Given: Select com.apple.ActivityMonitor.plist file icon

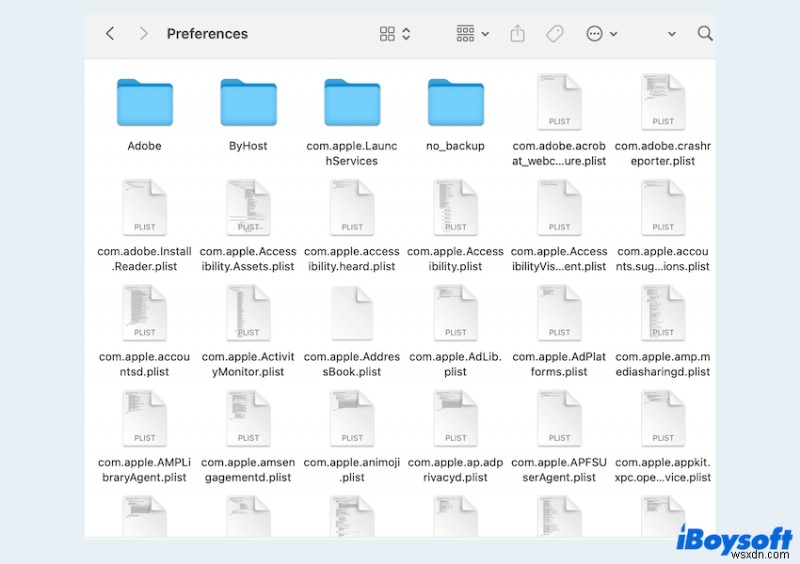Looking at the screenshot, I should (x=248, y=313).
